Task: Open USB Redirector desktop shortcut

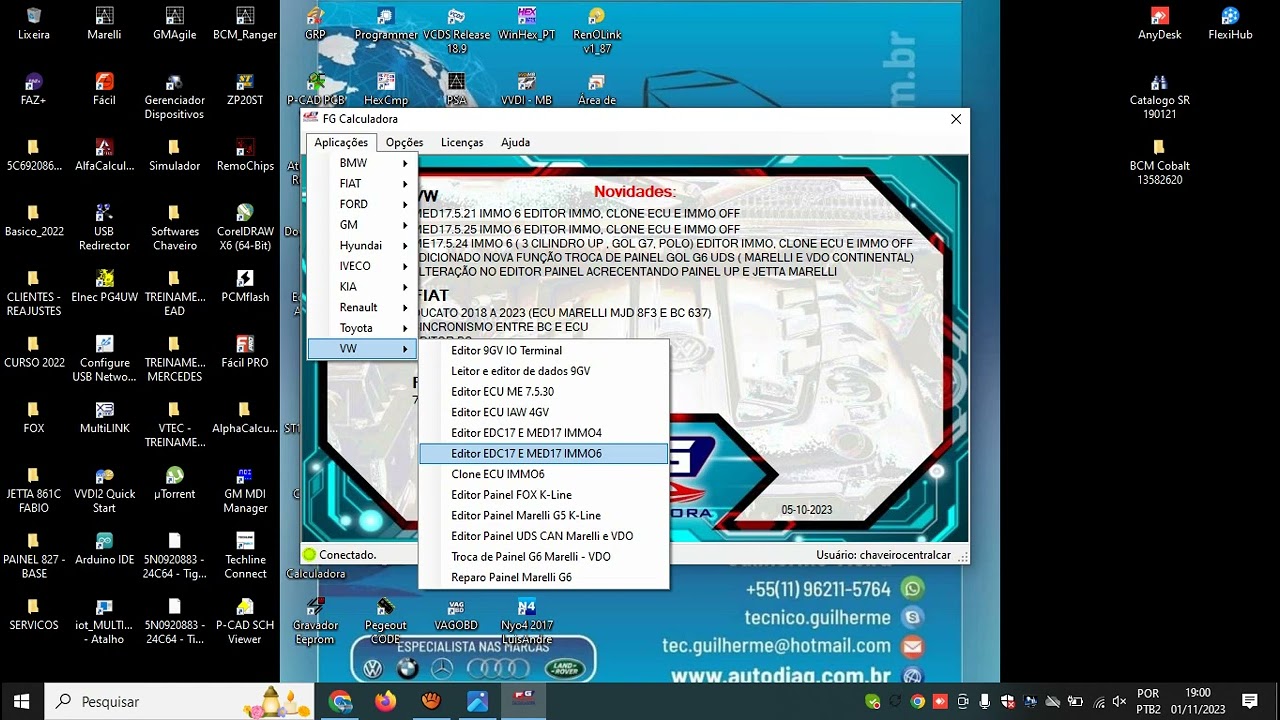Action: click(x=104, y=227)
